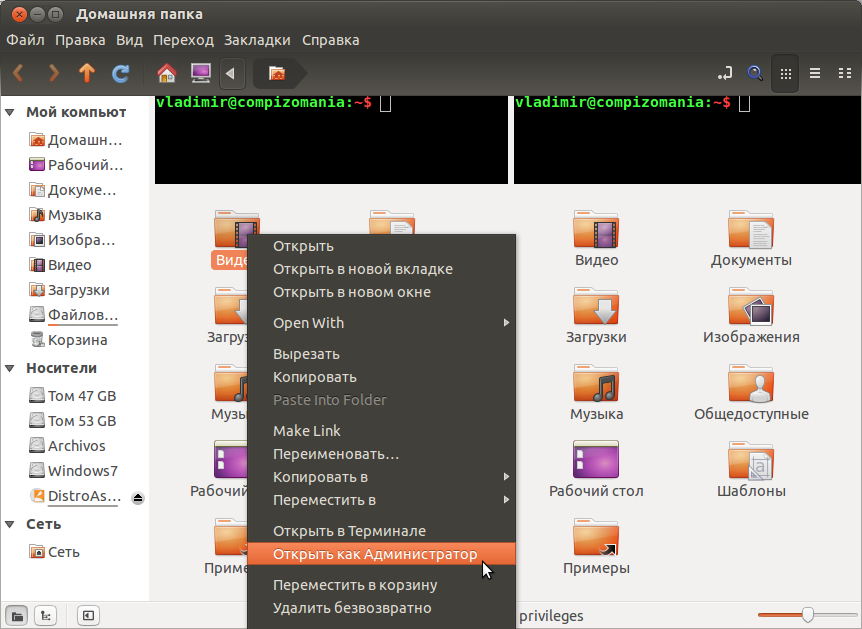Screen dimensions: 862x629
Task: Select Общедоступные folder in right pane
Action: point(751,393)
